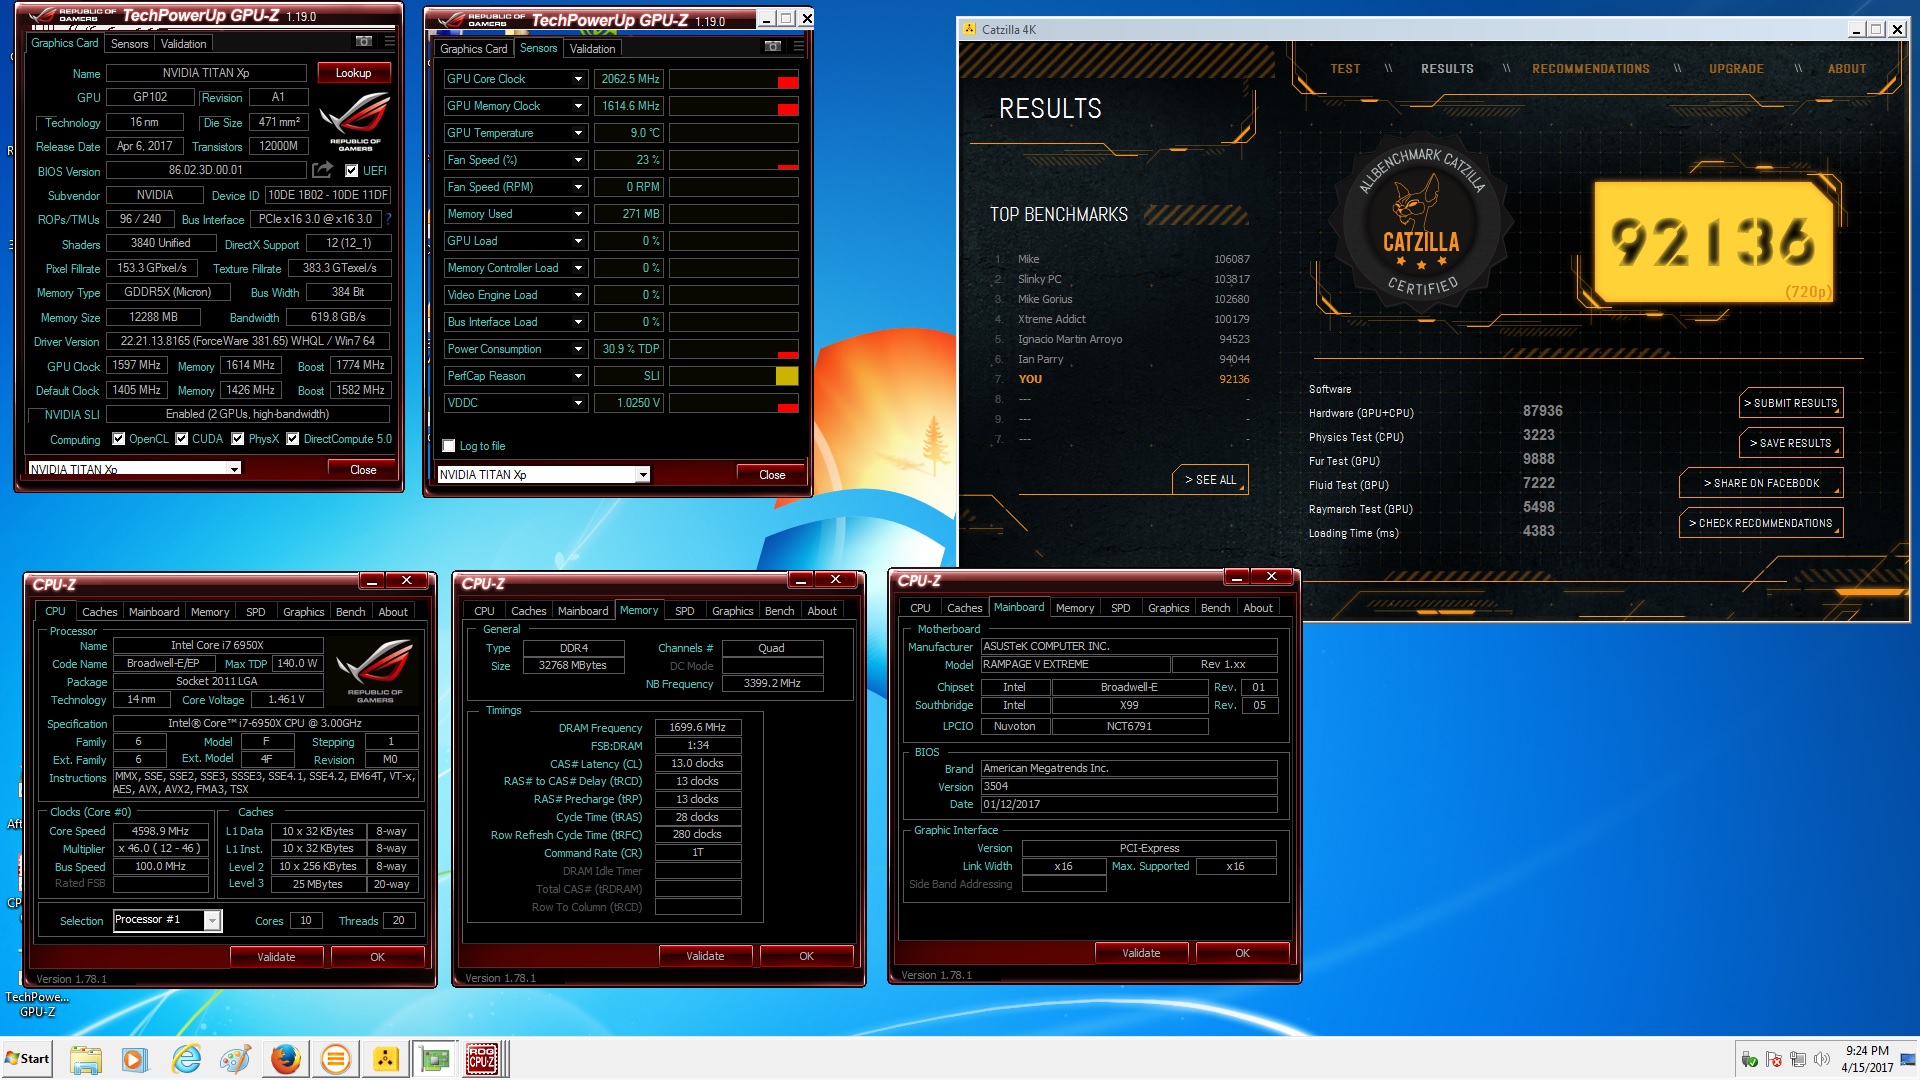Open Paint from the taskbar
Image resolution: width=1920 pixels, height=1080 pixels.
(x=235, y=1059)
